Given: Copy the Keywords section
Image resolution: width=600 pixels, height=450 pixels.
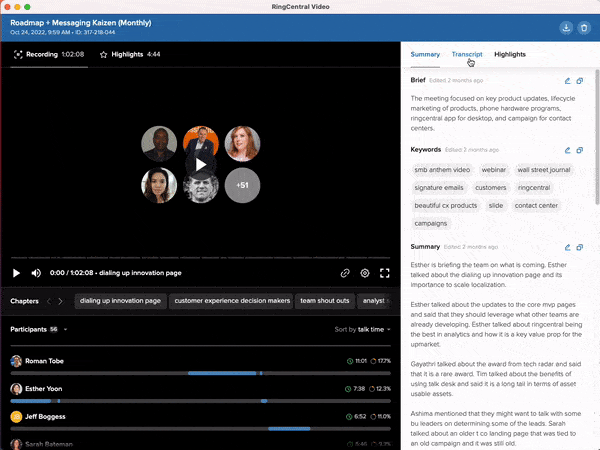Looking at the screenshot, I should [x=580, y=150].
